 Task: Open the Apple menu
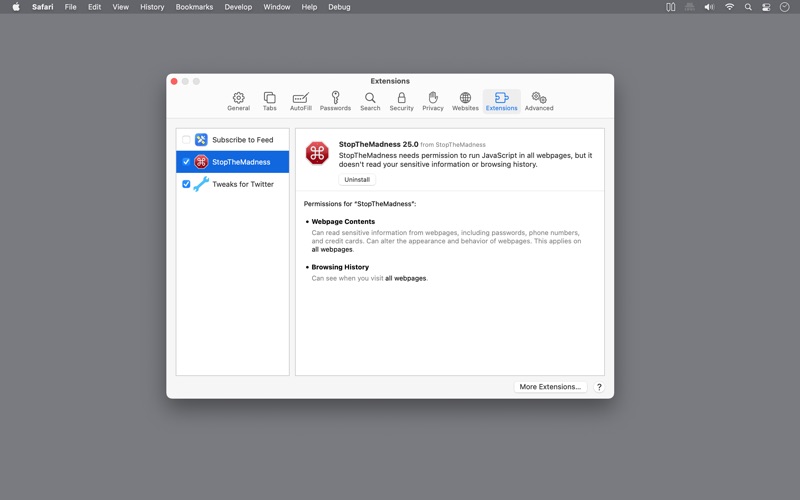click(16, 7)
